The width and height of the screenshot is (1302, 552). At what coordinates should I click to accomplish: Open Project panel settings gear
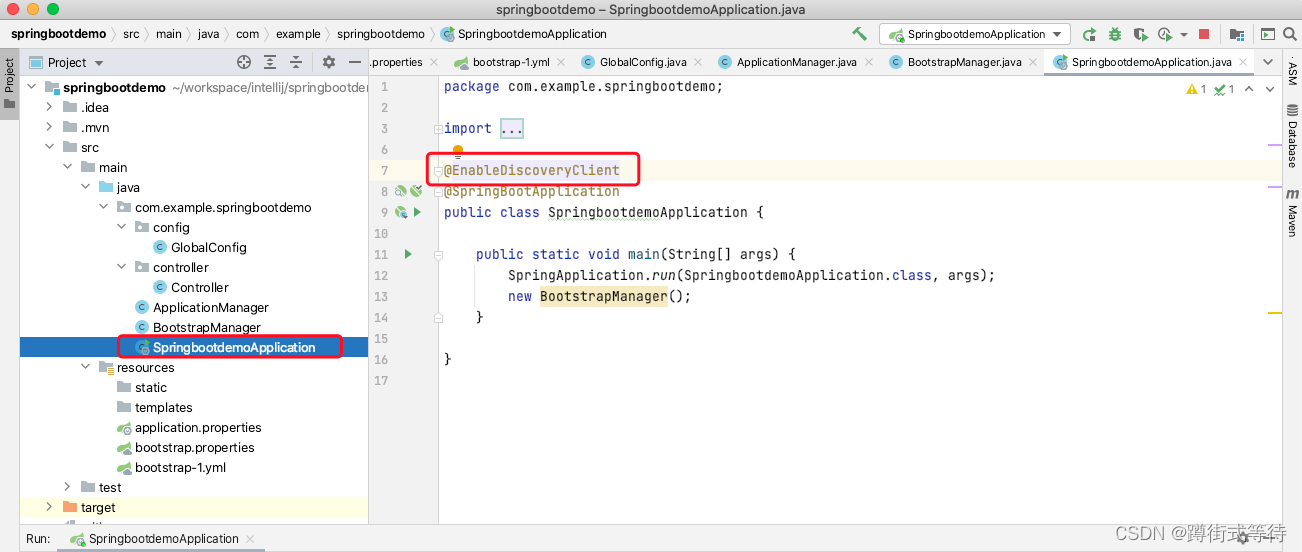pos(329,62)
